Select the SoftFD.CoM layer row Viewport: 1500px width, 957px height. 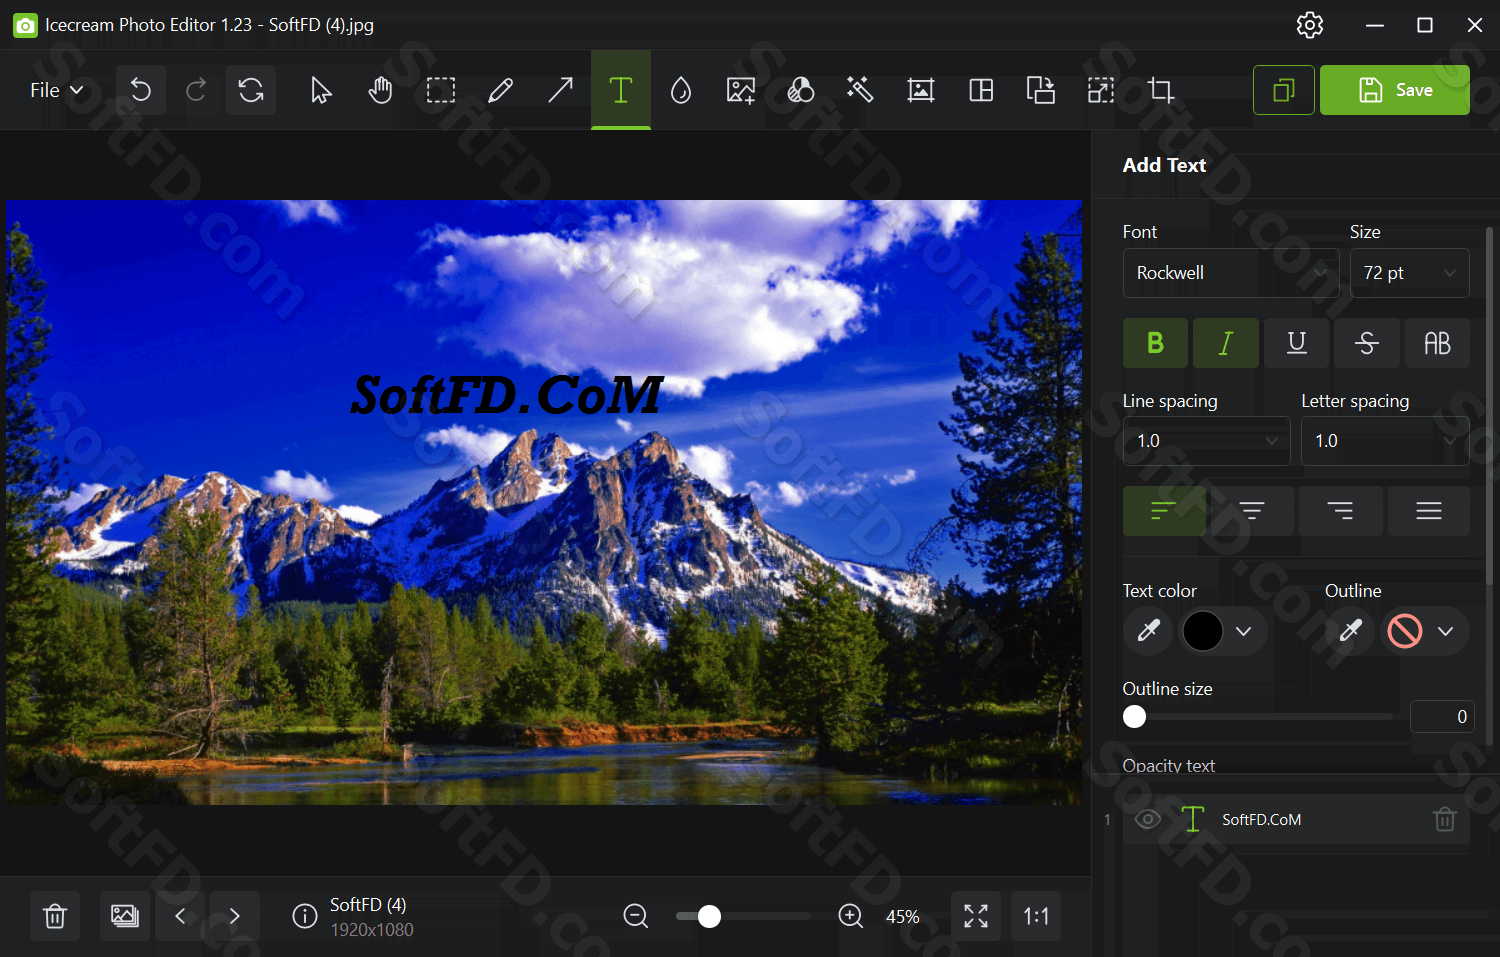pyautogui.click(x=1296, y=819)
